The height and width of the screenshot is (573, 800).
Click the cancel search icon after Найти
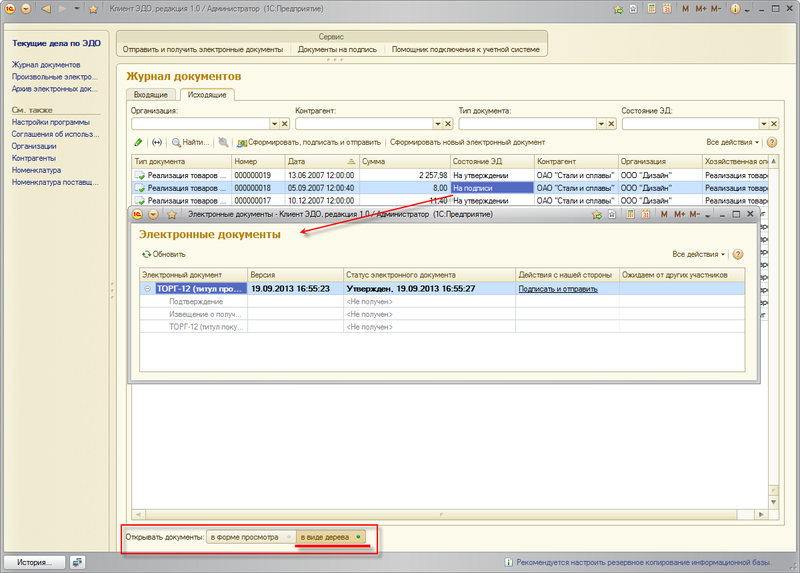(x=223, y=143)
